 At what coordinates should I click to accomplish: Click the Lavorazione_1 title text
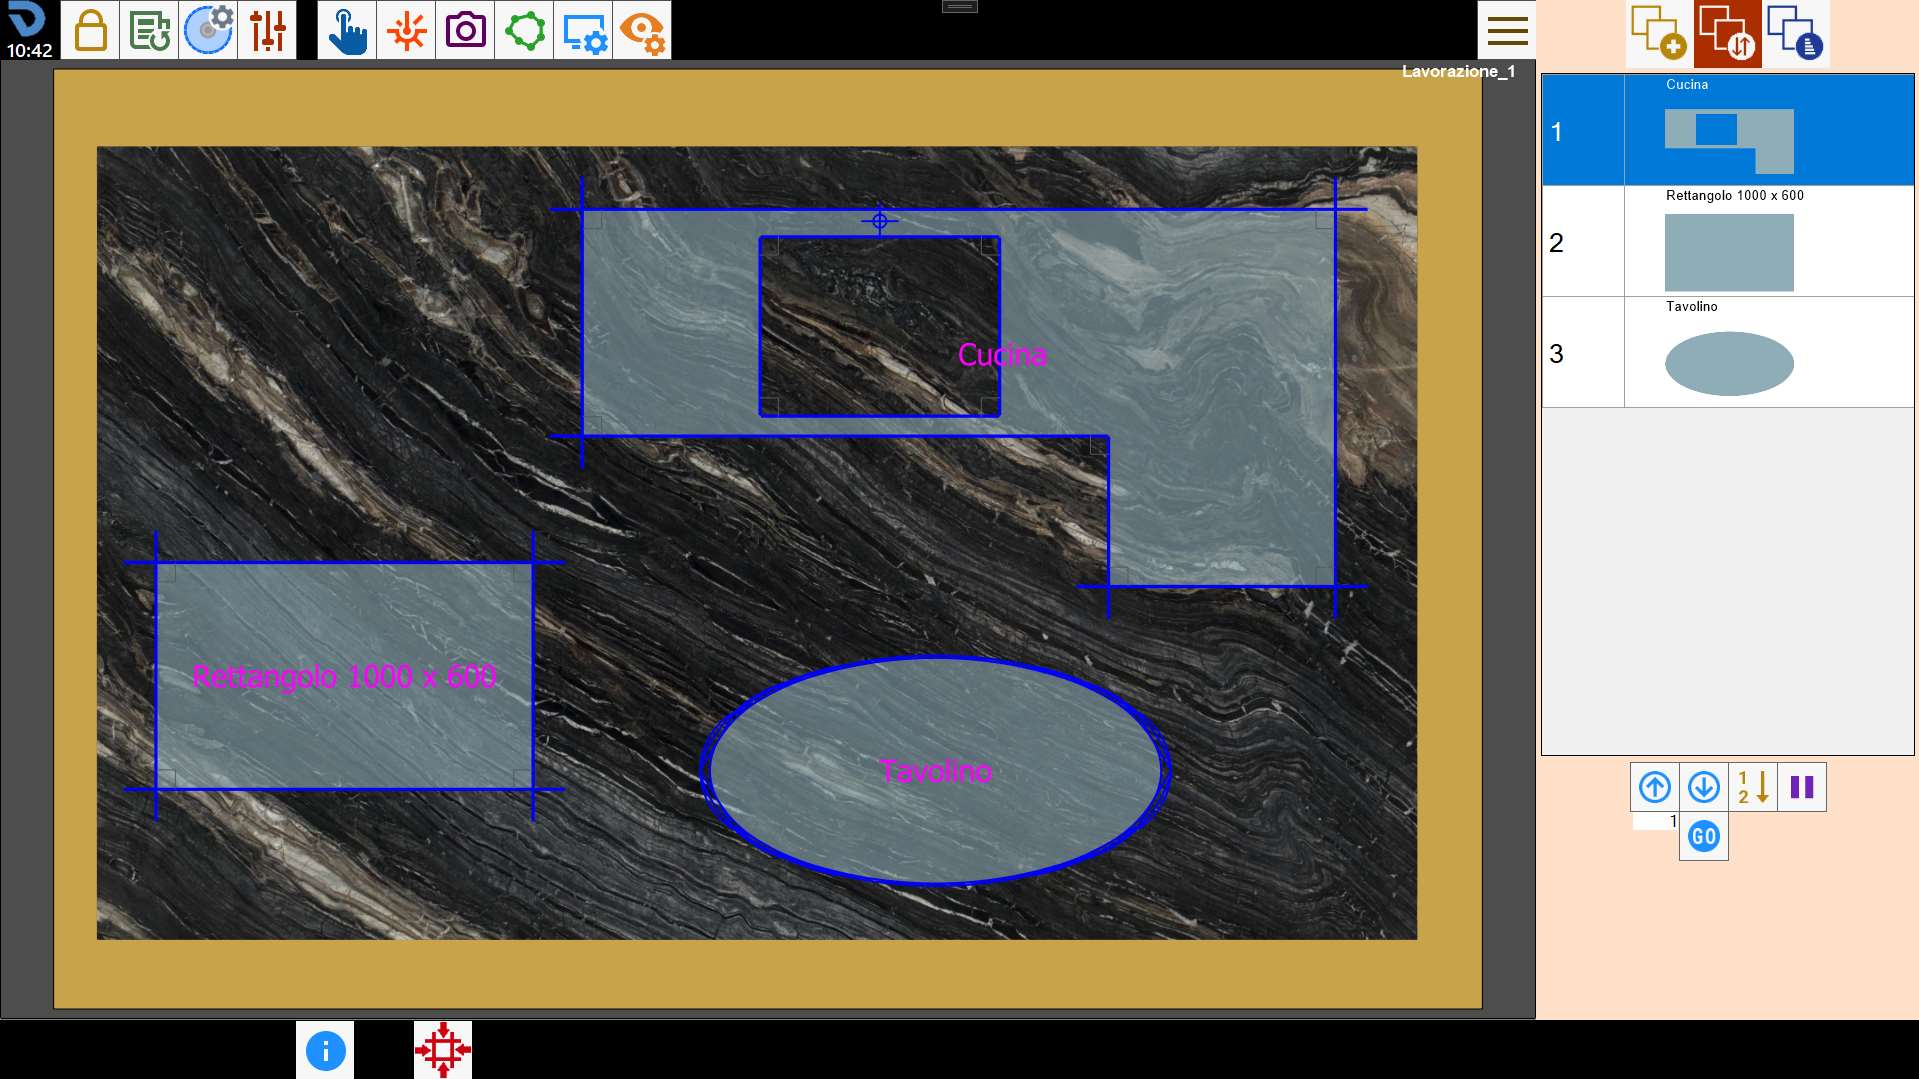pos(1458,71)
